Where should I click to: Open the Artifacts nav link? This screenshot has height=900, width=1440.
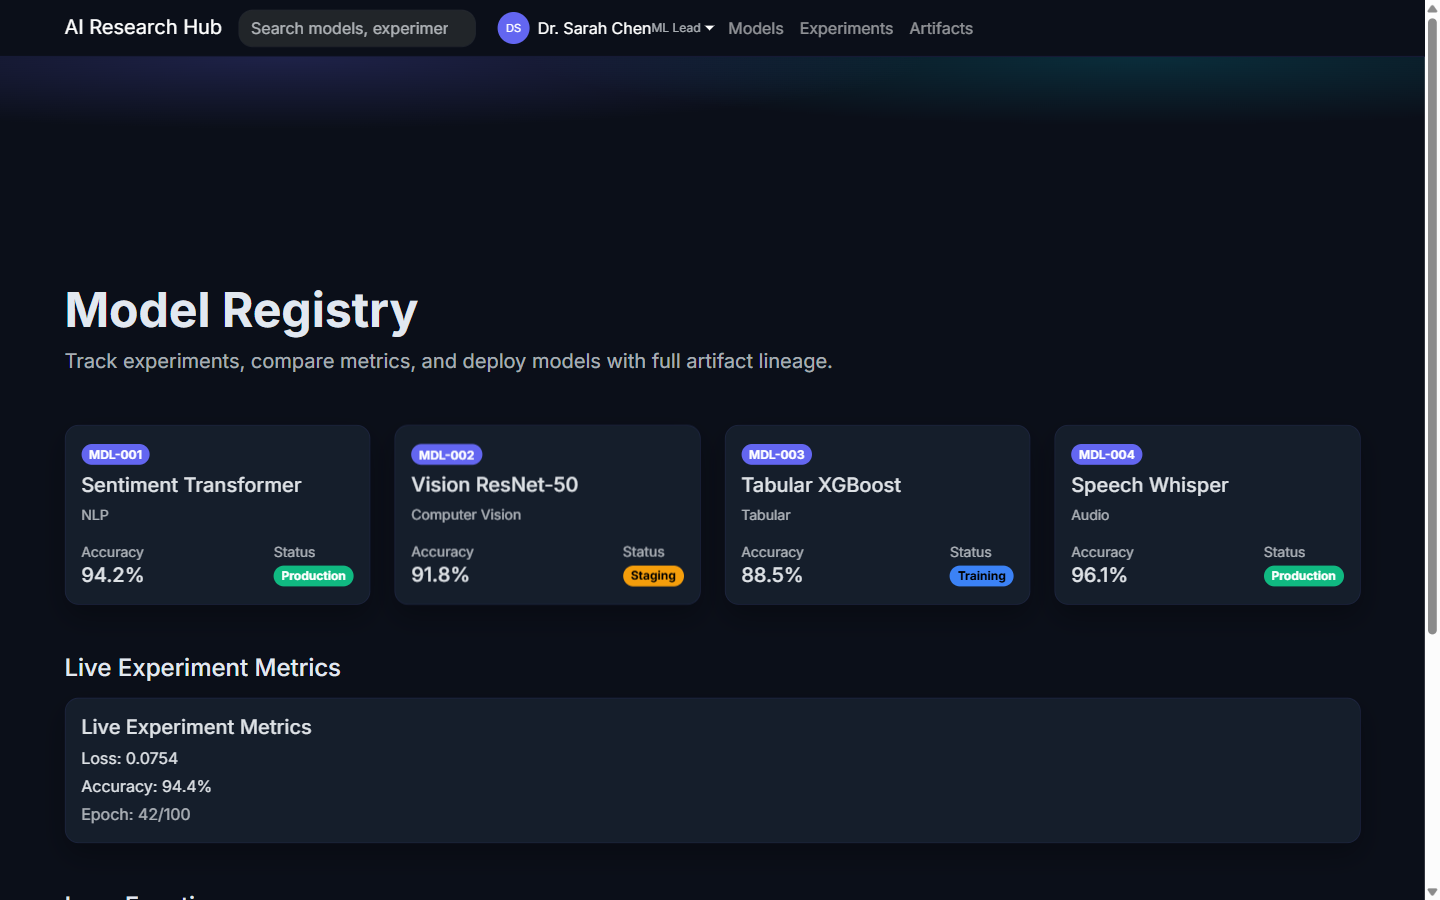[941, 28]
